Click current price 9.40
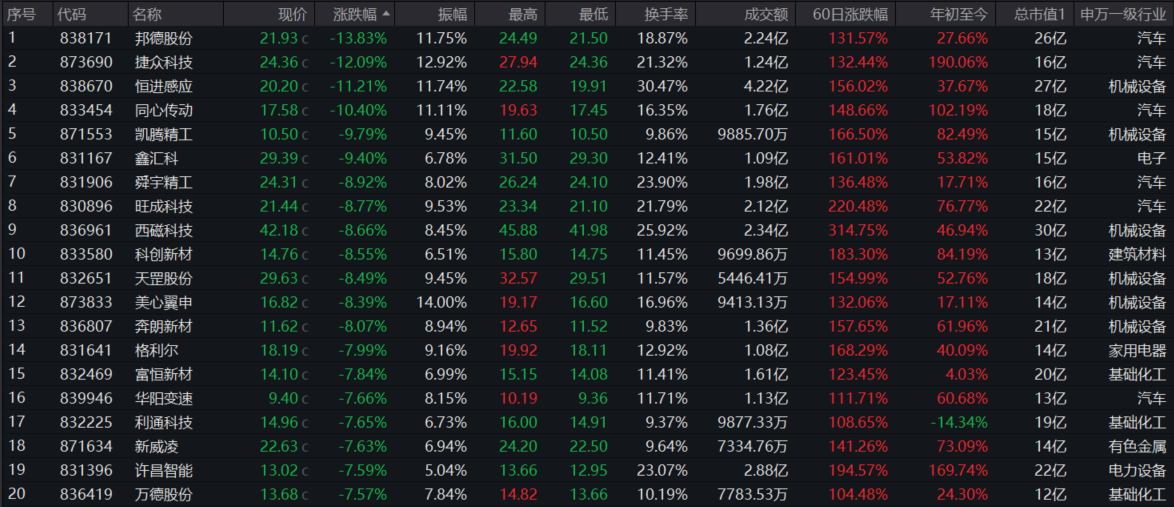This screenshot has width=1174, height=507. 284,398
